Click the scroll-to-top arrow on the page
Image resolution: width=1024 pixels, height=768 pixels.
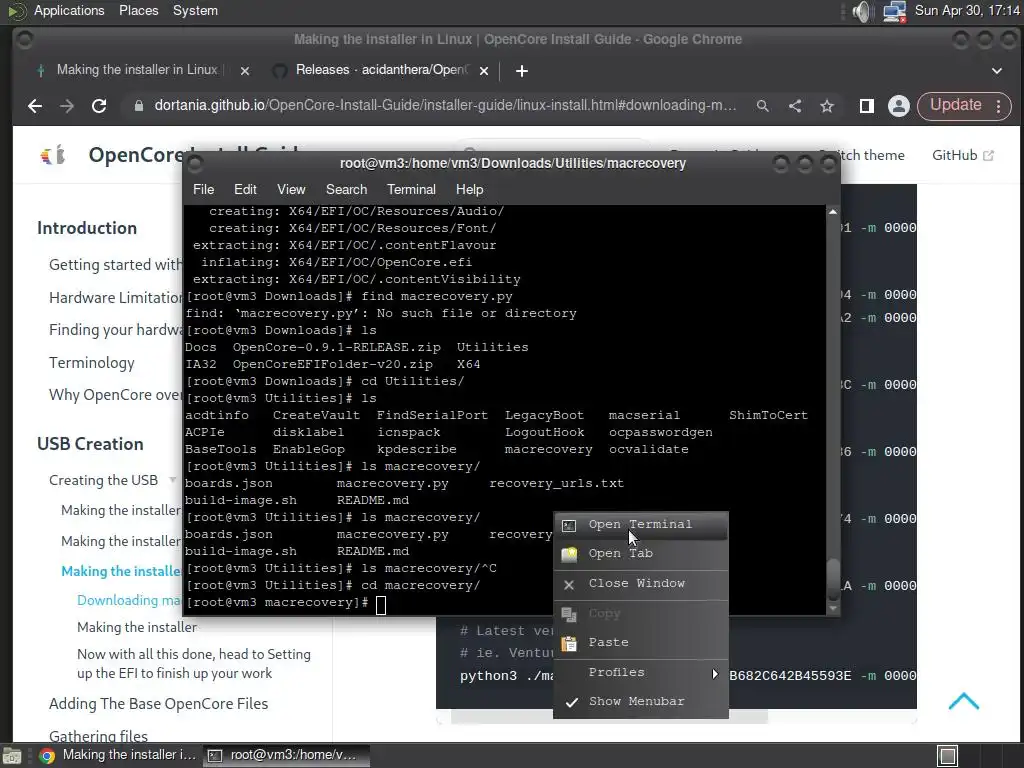(x=964, y=701)
